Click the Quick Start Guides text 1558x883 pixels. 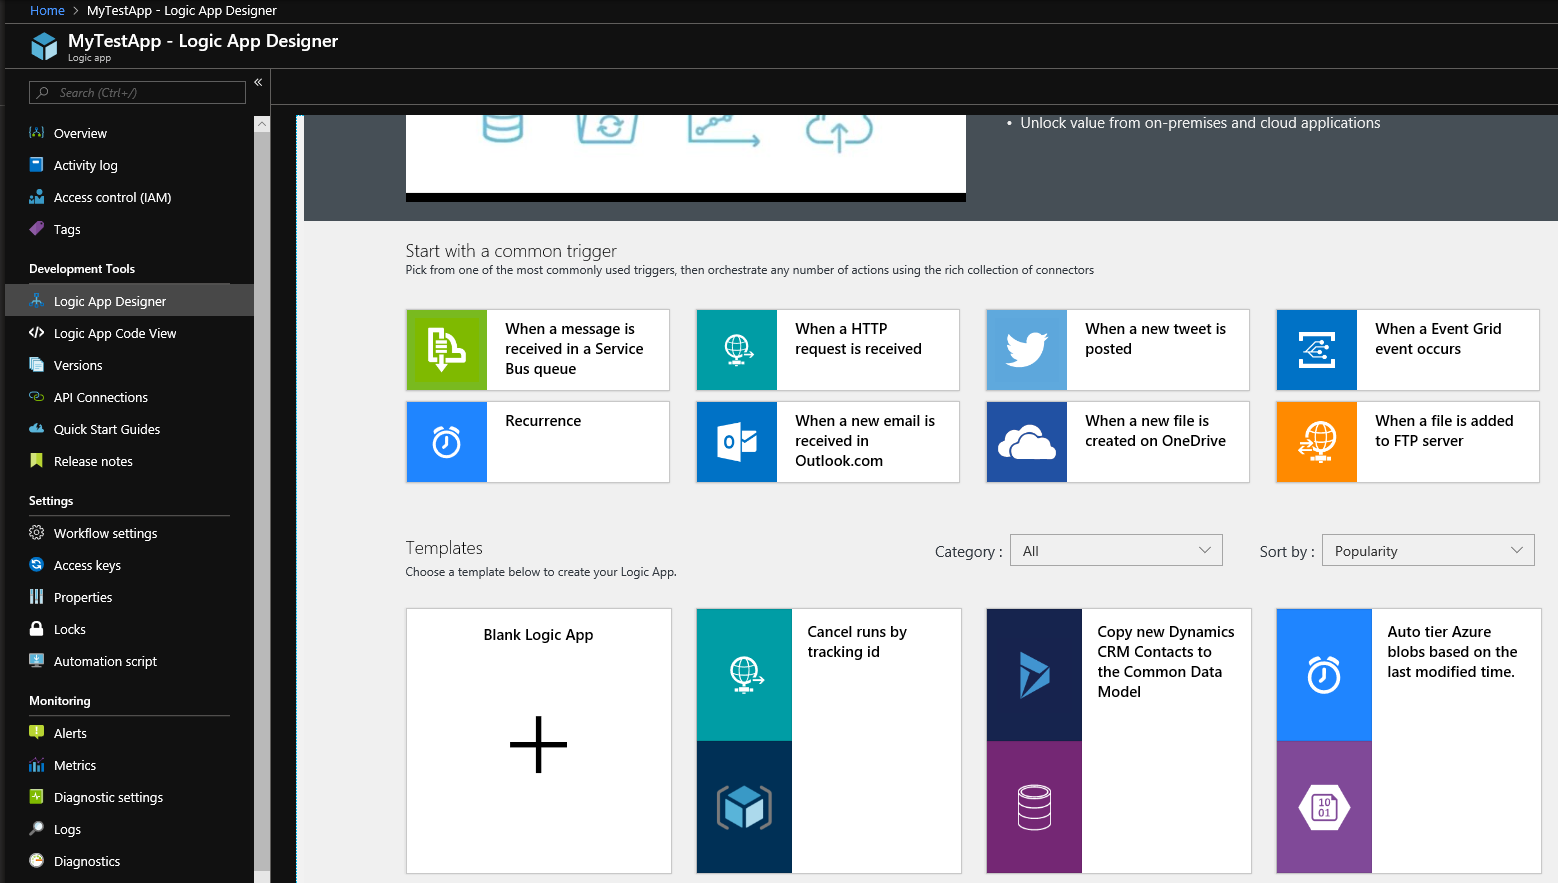point(107,429)
